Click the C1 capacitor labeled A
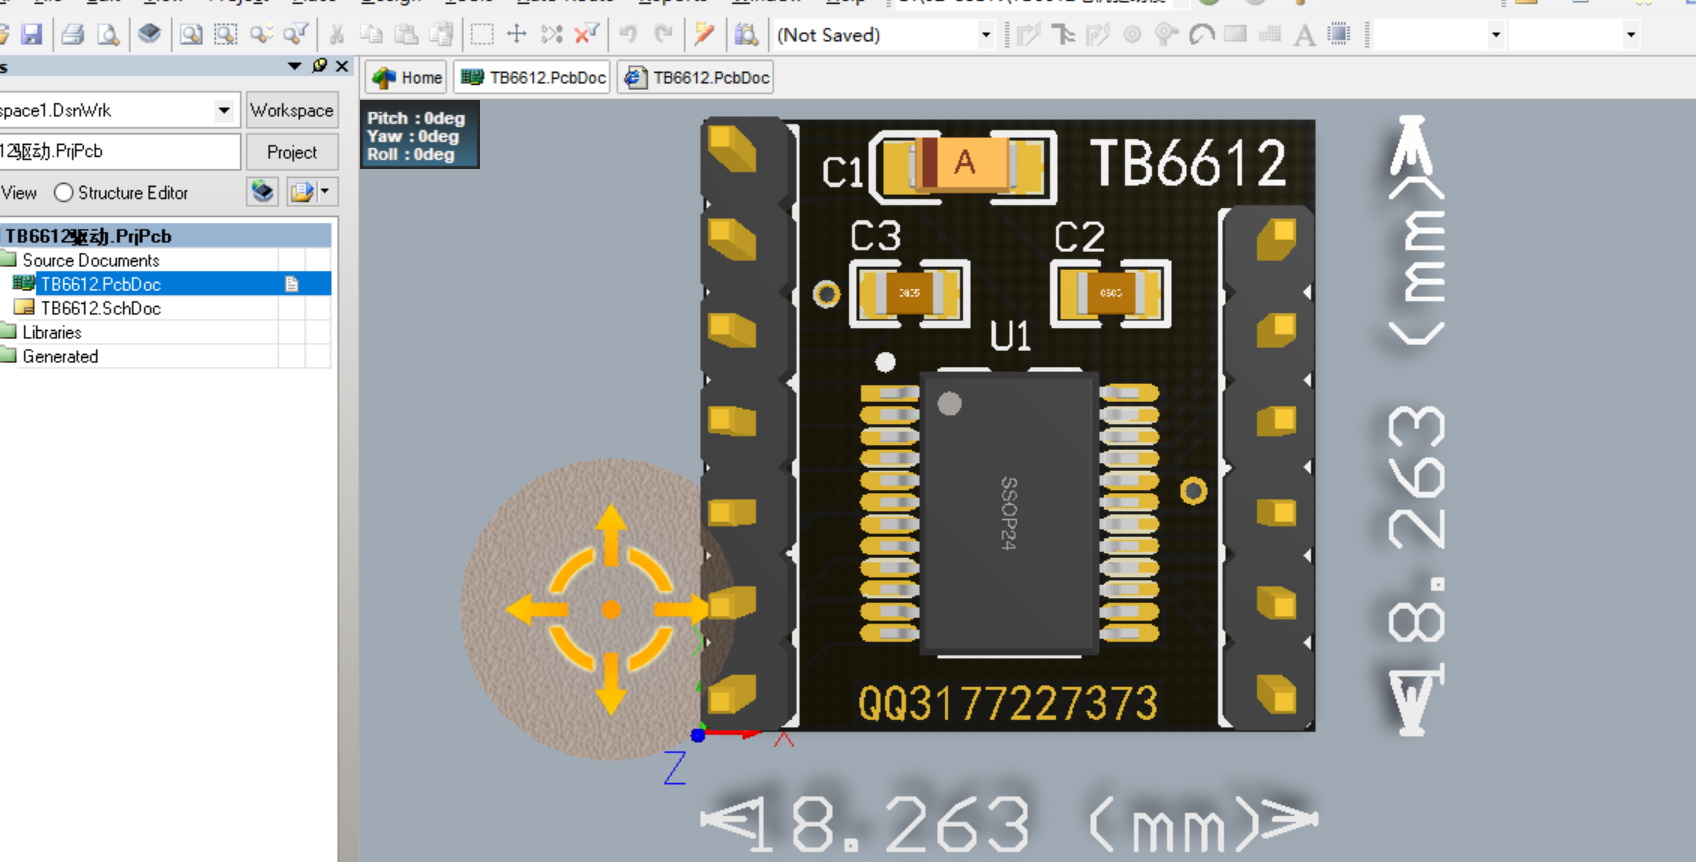This screenshot has width=1696, height=862. pos(964,164)
